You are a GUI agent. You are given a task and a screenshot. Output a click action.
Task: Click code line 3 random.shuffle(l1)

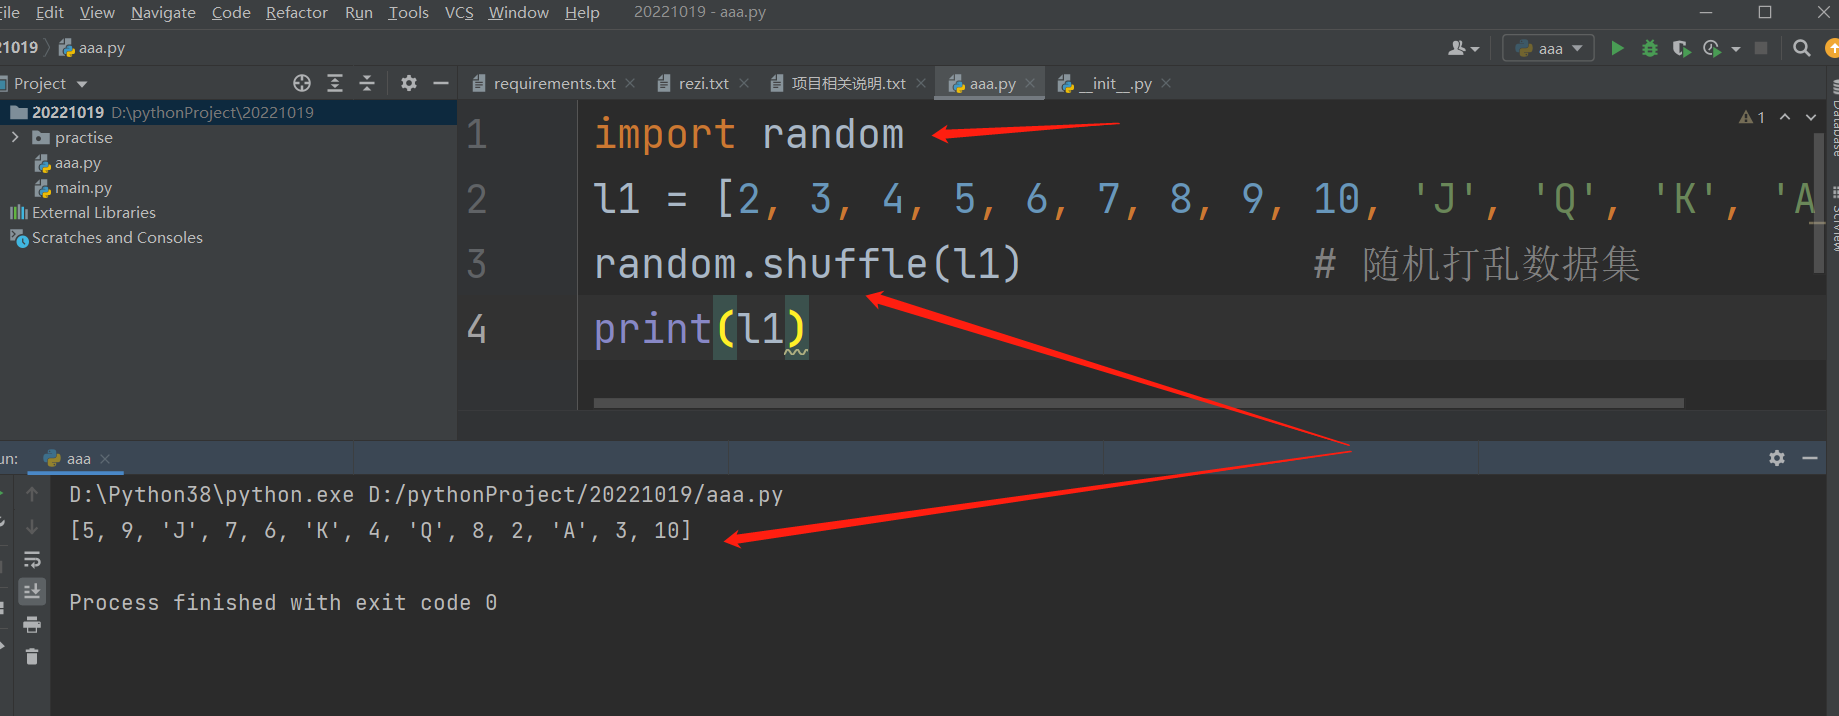coord(807,264)
